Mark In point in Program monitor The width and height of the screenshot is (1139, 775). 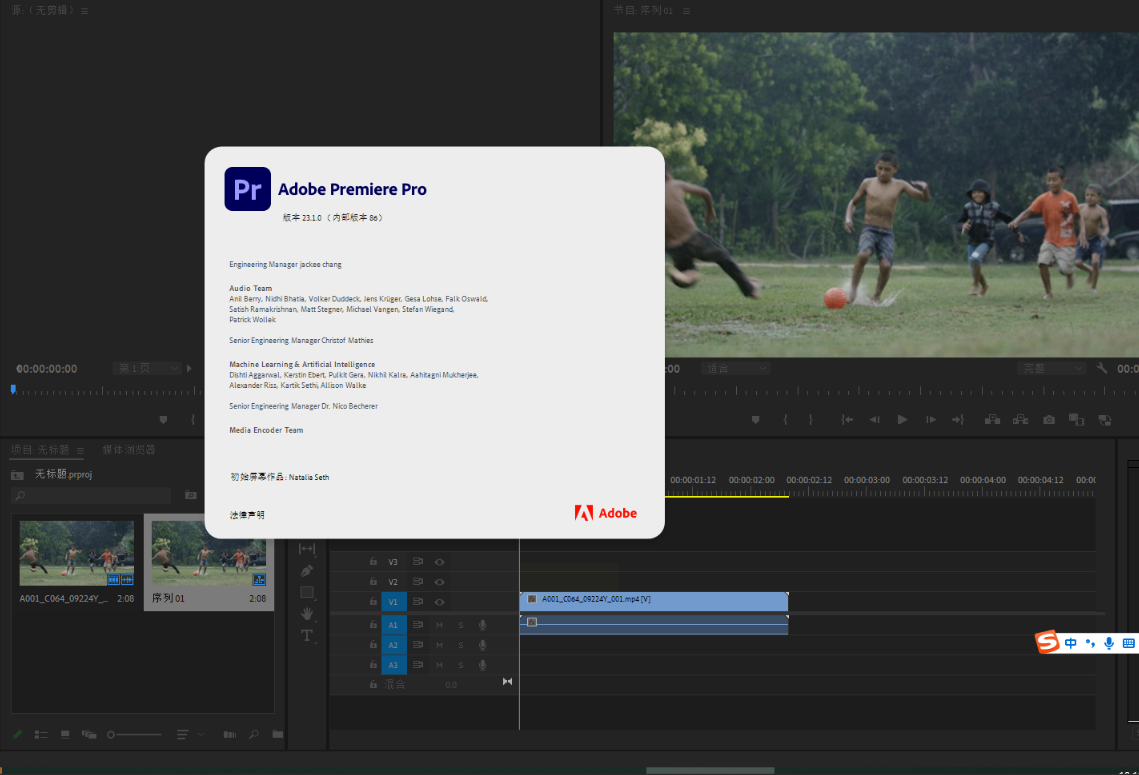[x=785, y=420]
